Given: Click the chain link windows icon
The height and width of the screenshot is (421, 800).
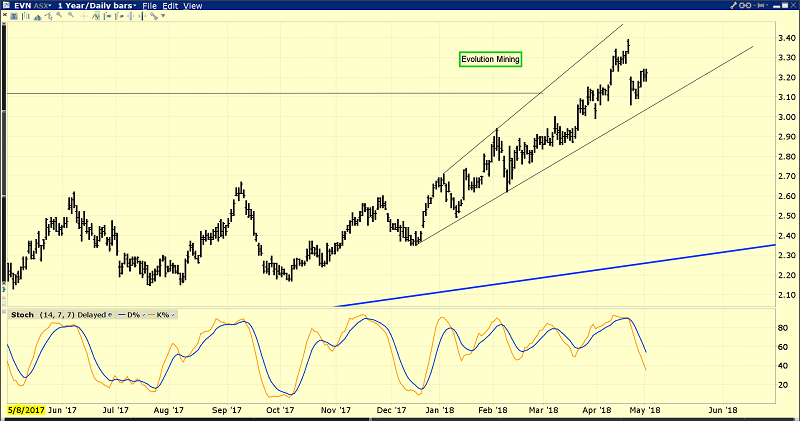Looking at the screenshot, I should click(x=745, y=5).
